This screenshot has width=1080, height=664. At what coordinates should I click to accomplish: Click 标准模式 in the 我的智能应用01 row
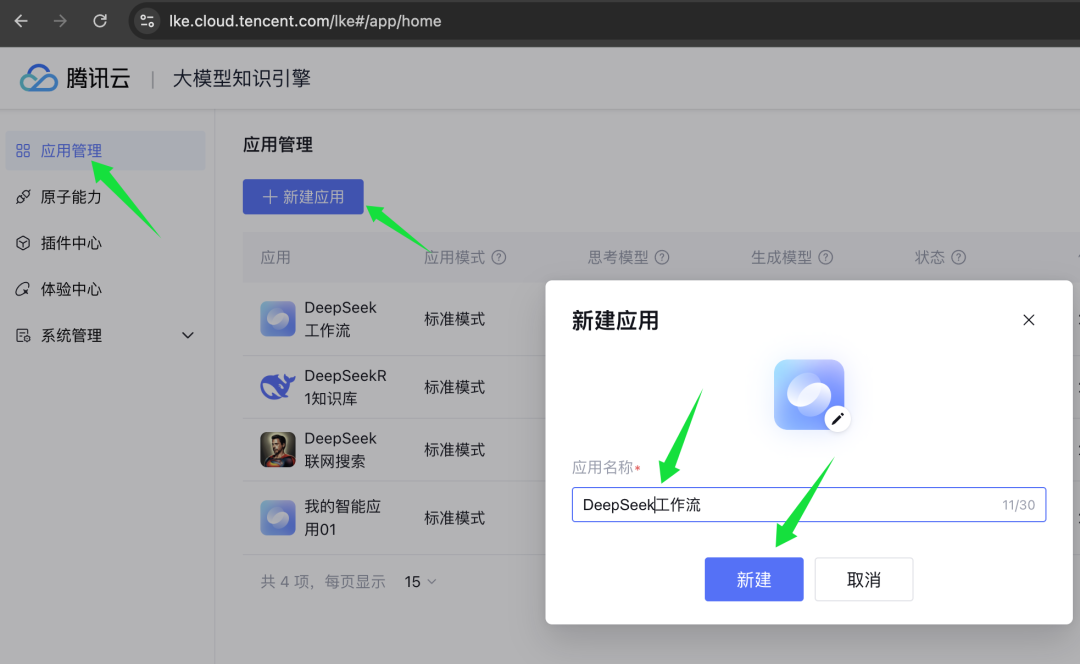pyautogui.click(x=455, y=518)
